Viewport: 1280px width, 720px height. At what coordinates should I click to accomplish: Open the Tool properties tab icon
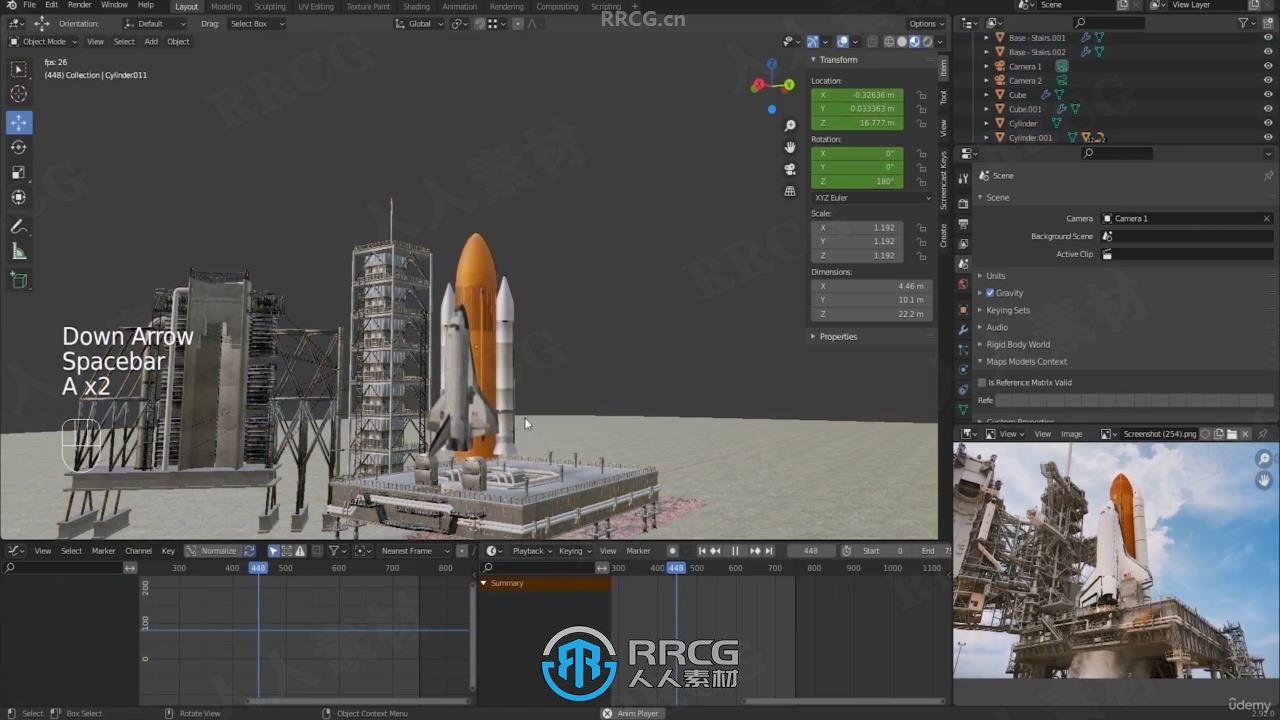pyautogui.click(x=963, y=178)
